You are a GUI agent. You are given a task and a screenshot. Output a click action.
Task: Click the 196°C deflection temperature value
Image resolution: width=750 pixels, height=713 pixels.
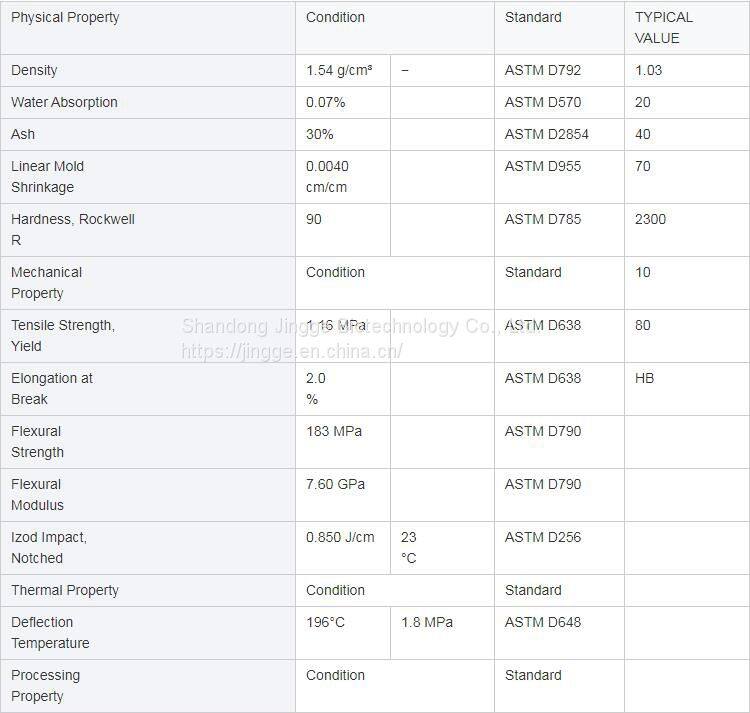(326, 623)
